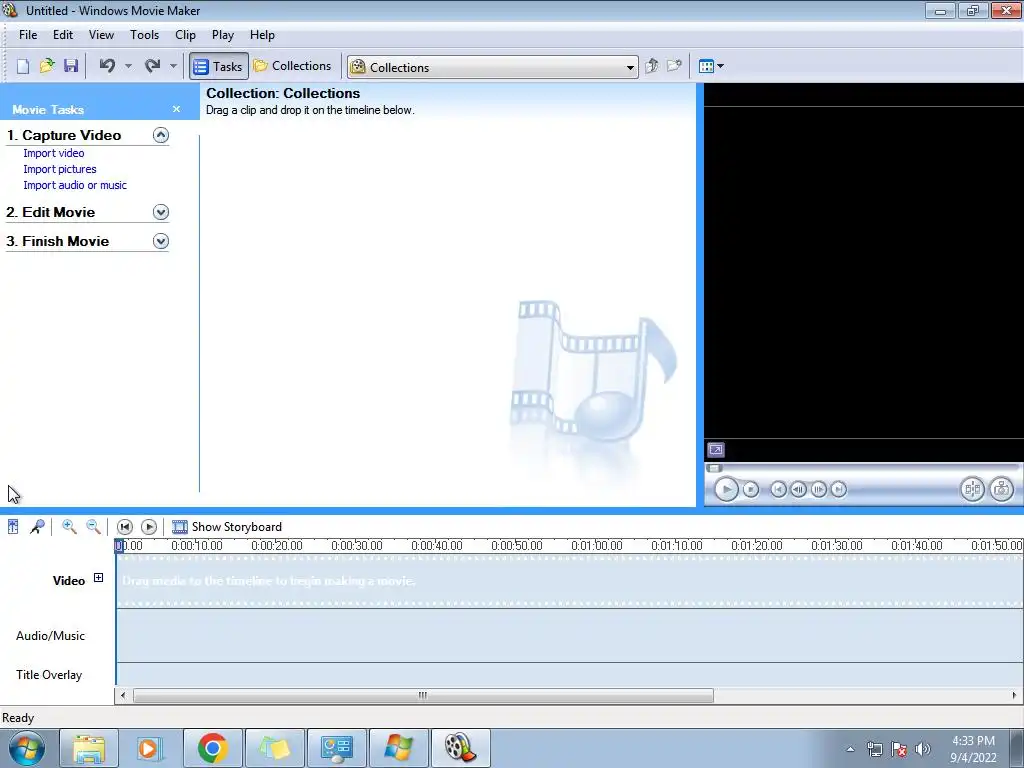The image size is (1024, 768).
Task: Go back to previous clip in monitor
Action: [778, 489]
